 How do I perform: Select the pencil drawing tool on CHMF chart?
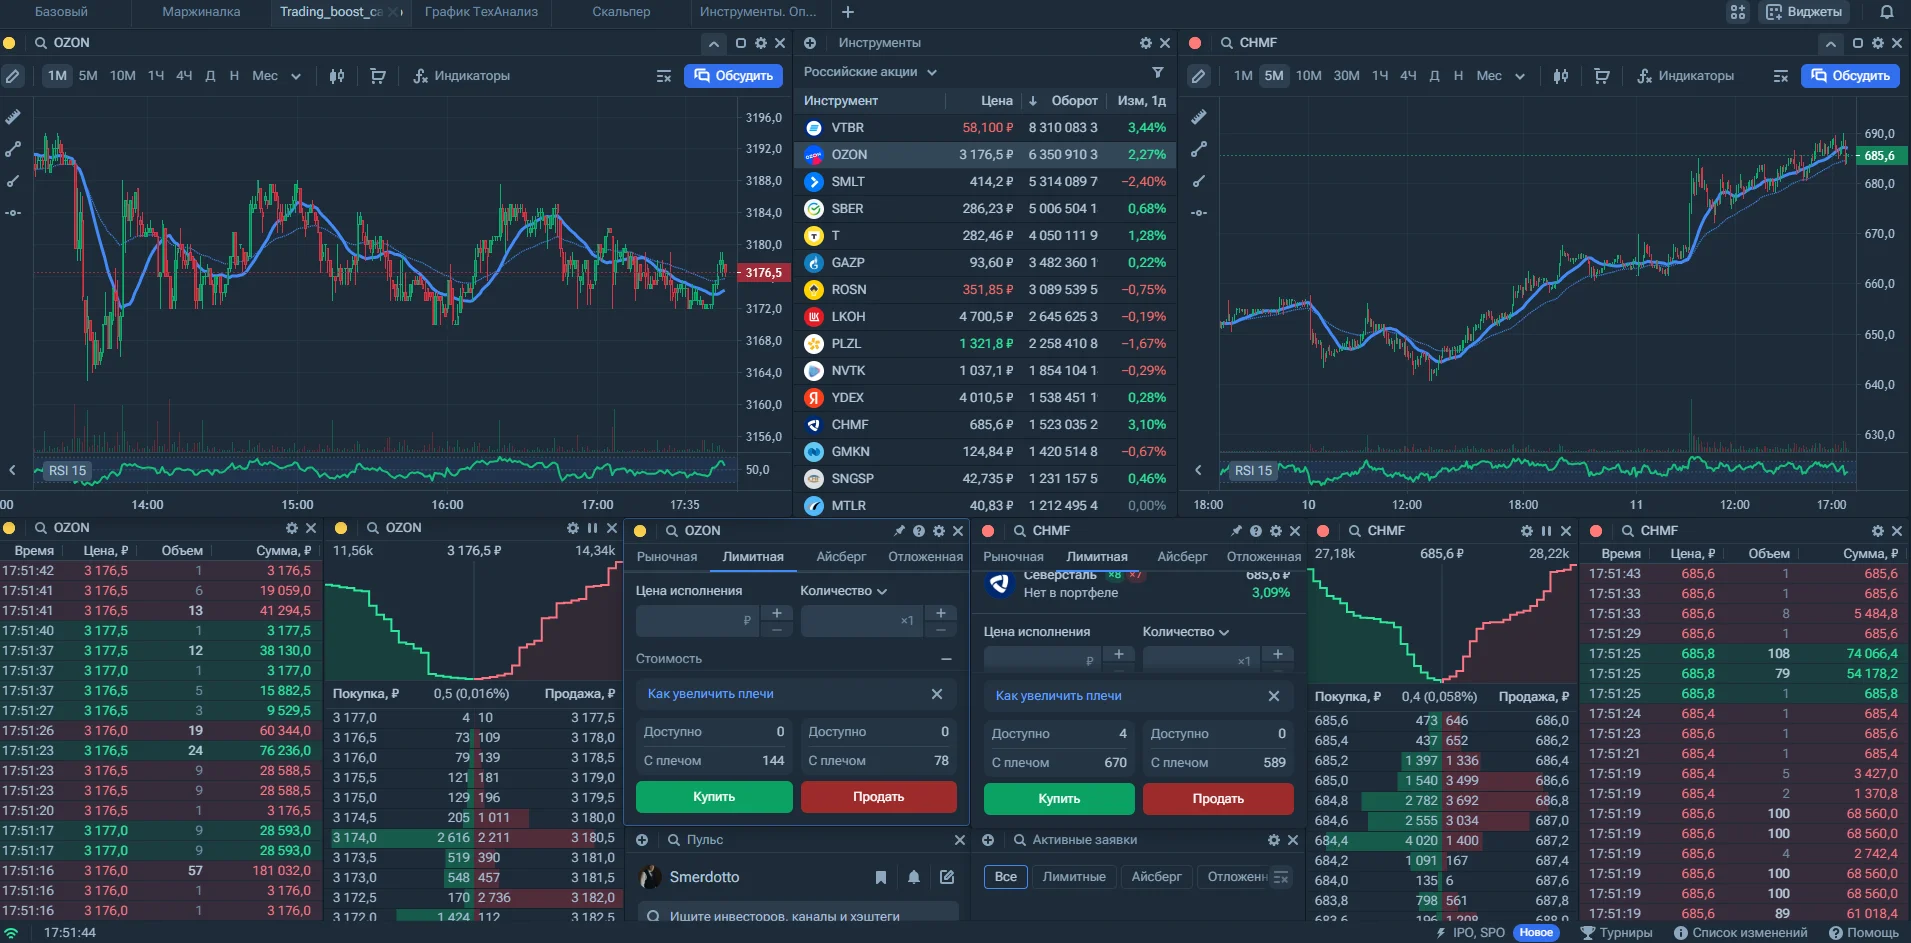[1199, 76]
